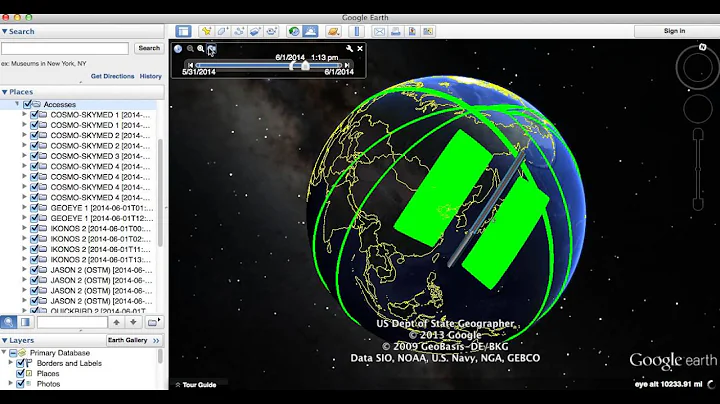Uncheck the Accesses folder checkbox
The width and height of the screenshot is (720, 404).
[27, 104]
